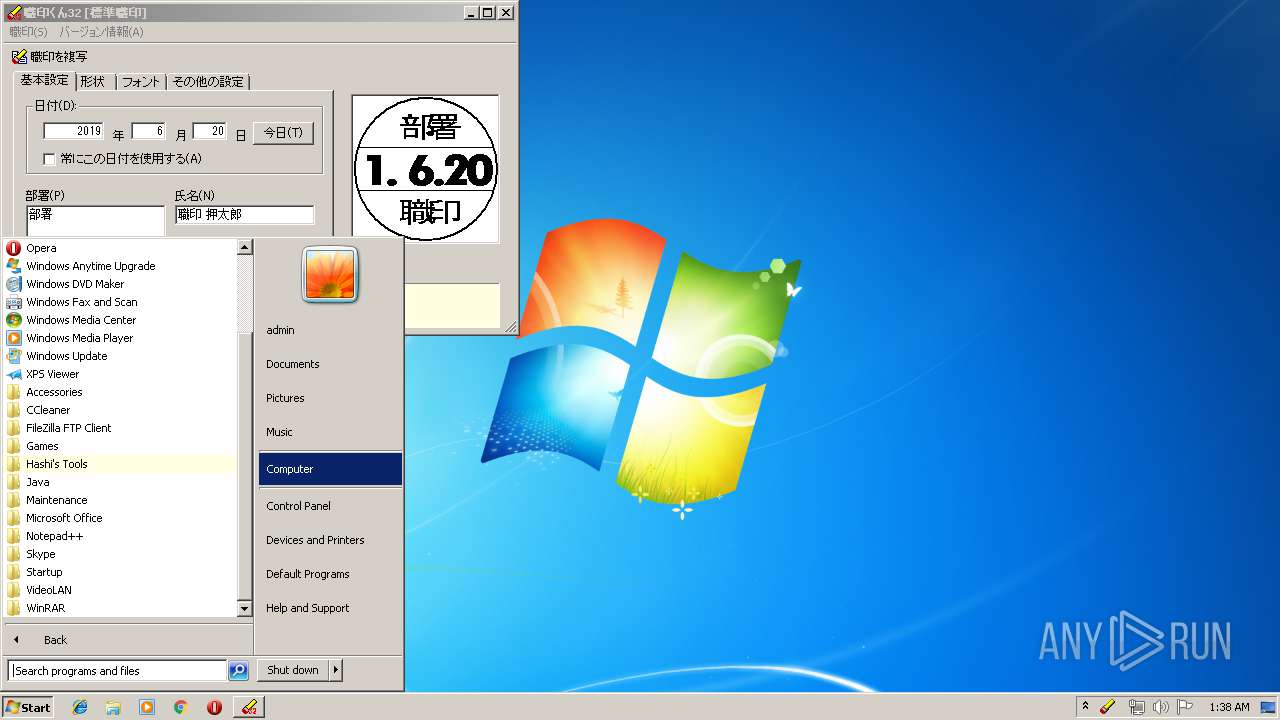
Task: Click the search programs and files box
Action: [x=117, y=671]
